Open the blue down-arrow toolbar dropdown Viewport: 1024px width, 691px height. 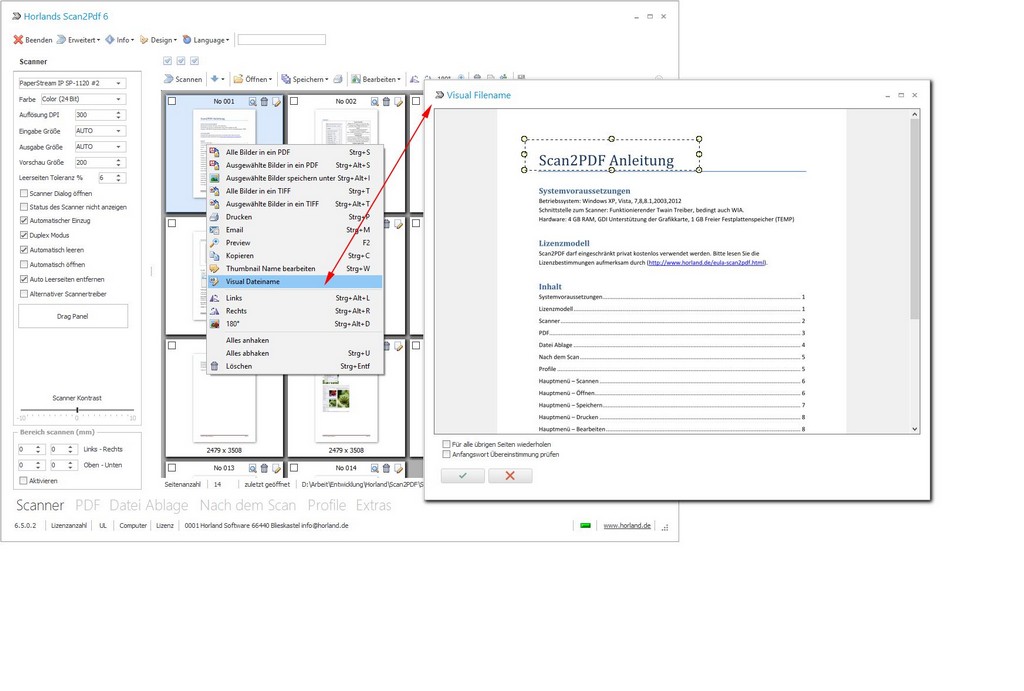coord(217,79)
